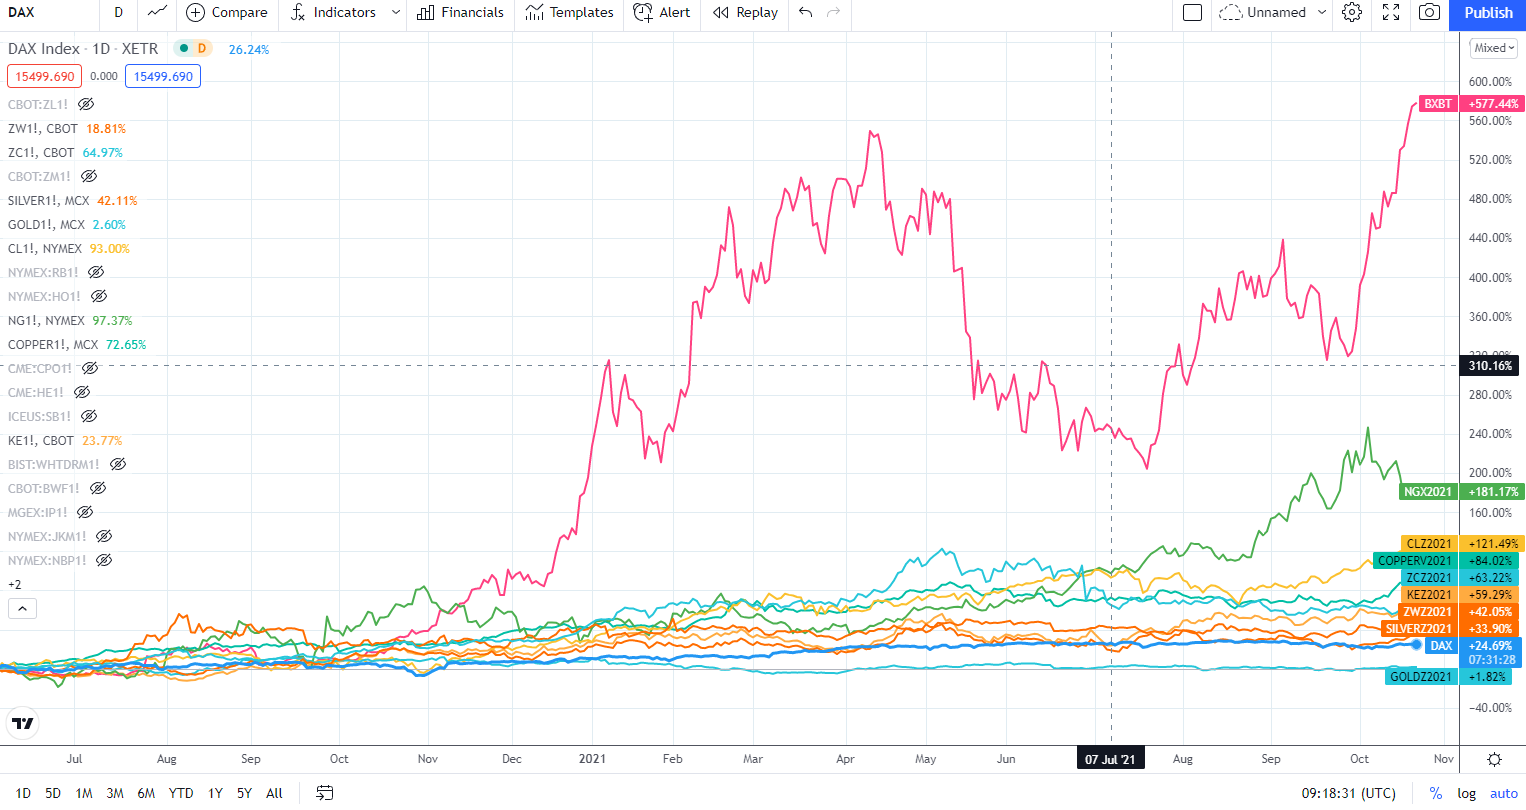Show the hidden NYMEX:JKM1! series
This screenshot has height=810, width=1526.
click(x=104, y=536)
